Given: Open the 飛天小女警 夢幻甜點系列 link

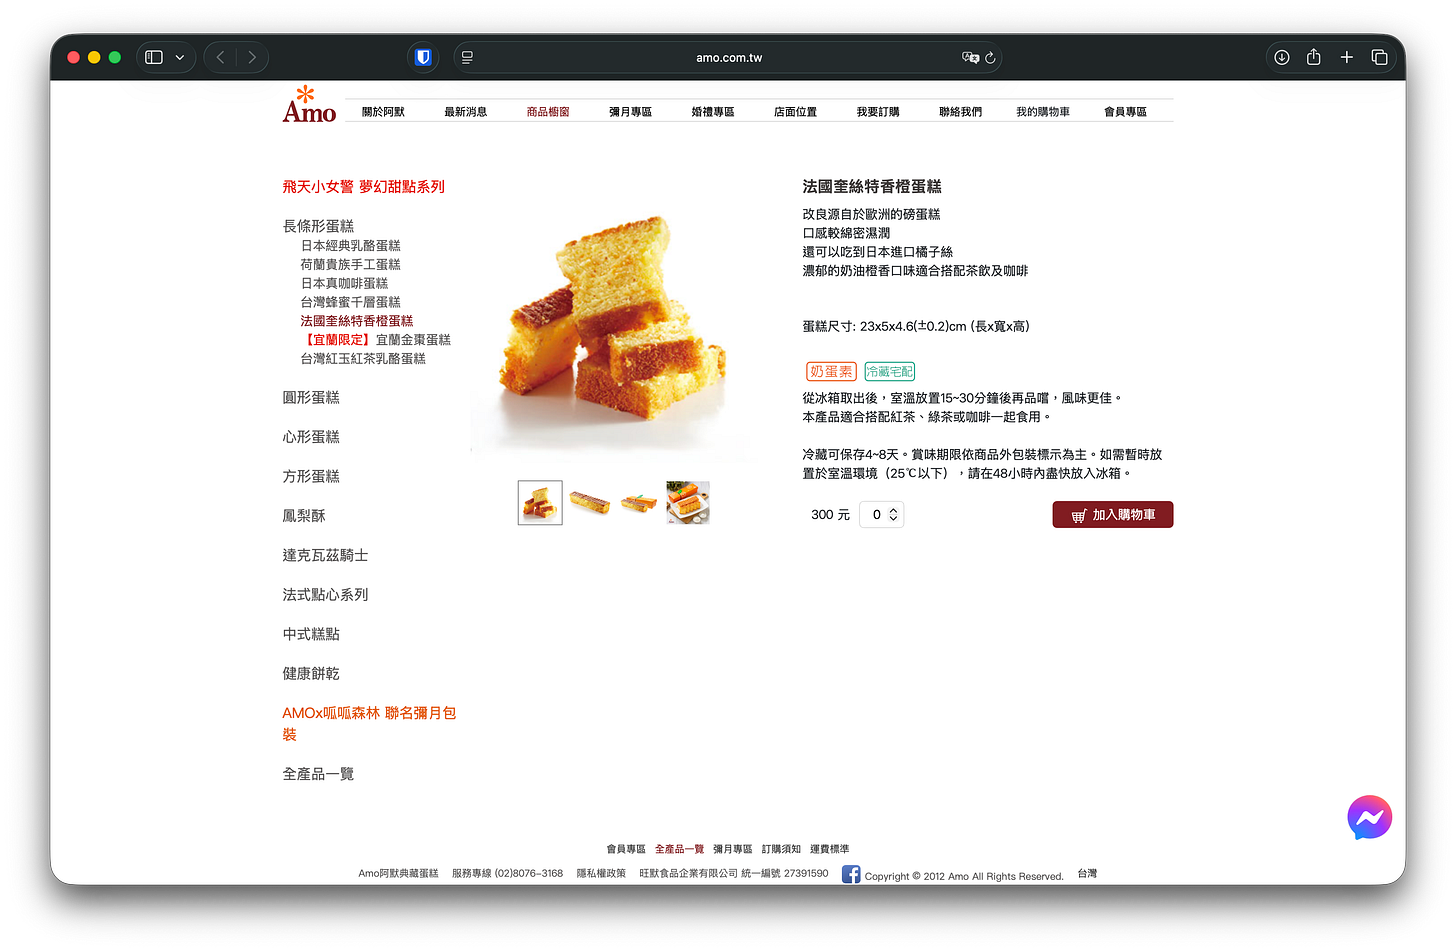Looking at the screenshot, I should pyautogui.click(x=364, y=187).
